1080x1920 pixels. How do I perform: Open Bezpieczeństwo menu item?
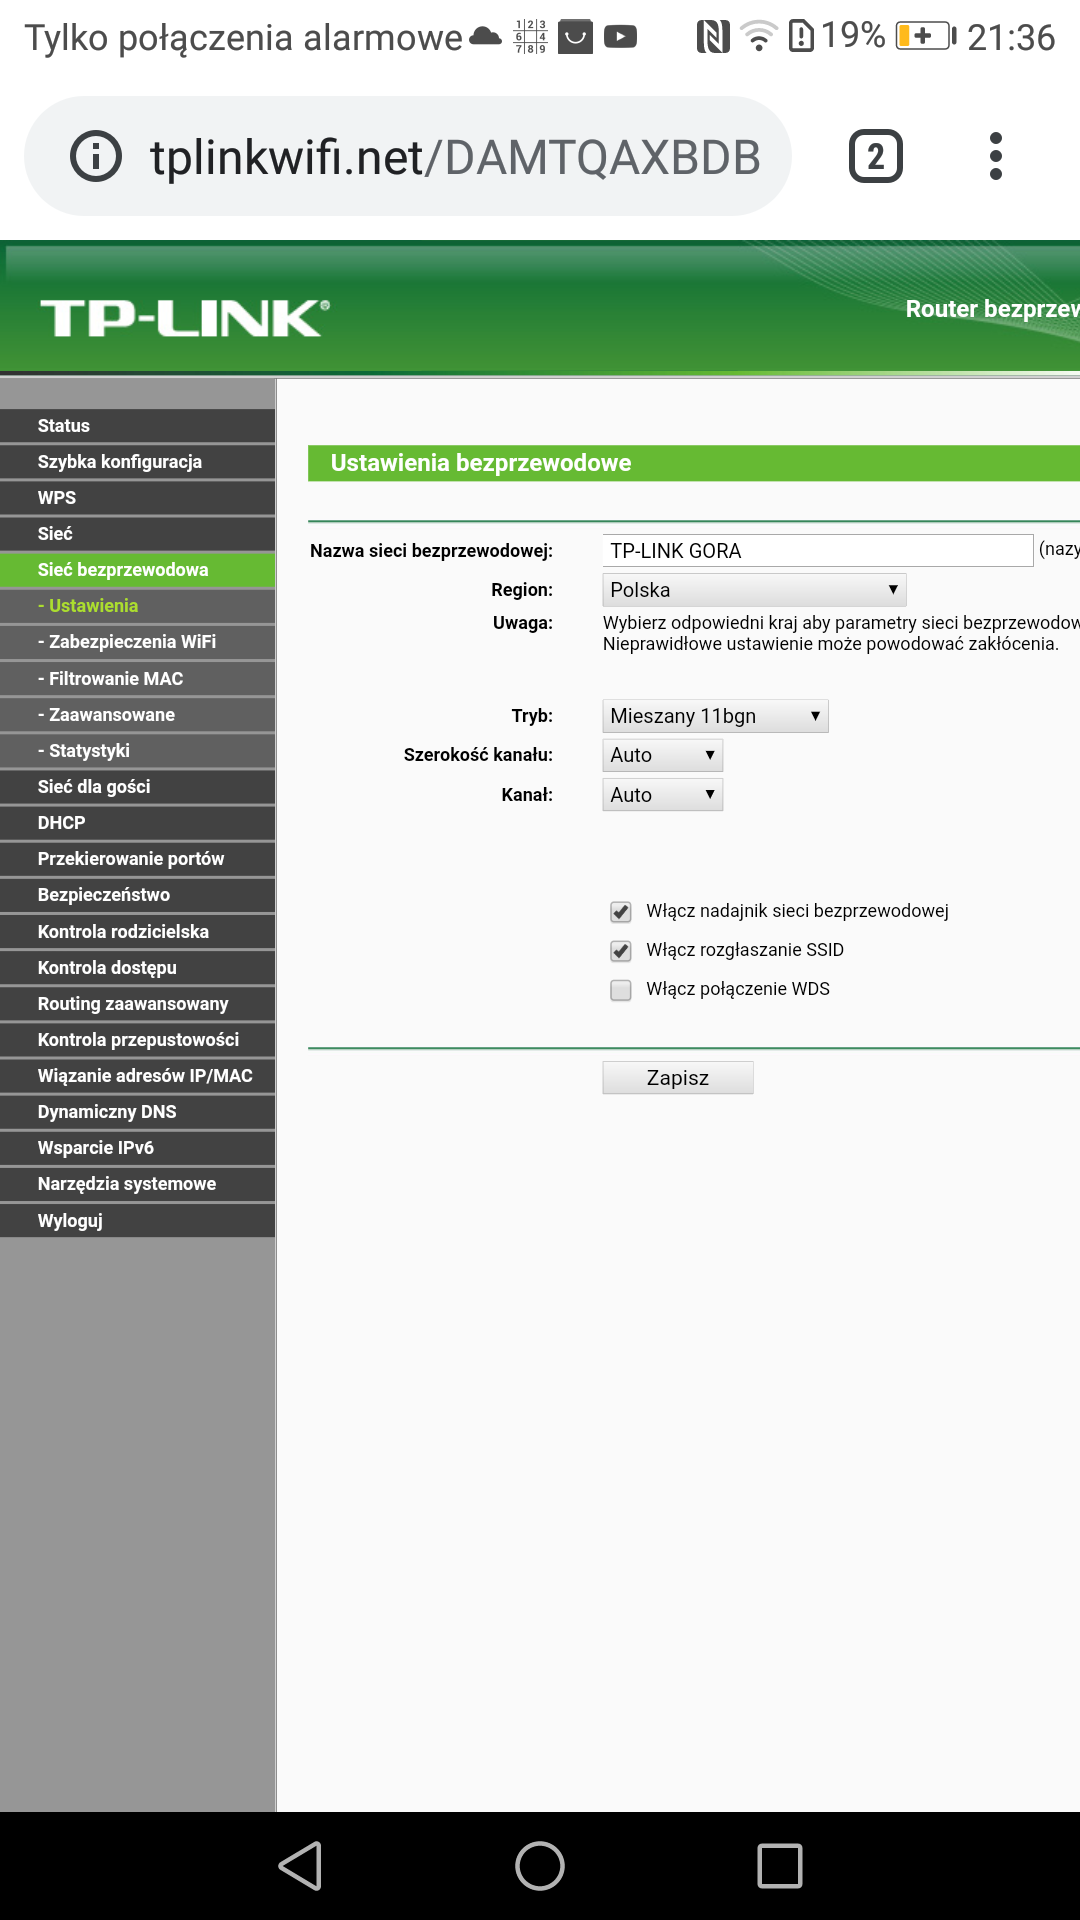point(137,895)
